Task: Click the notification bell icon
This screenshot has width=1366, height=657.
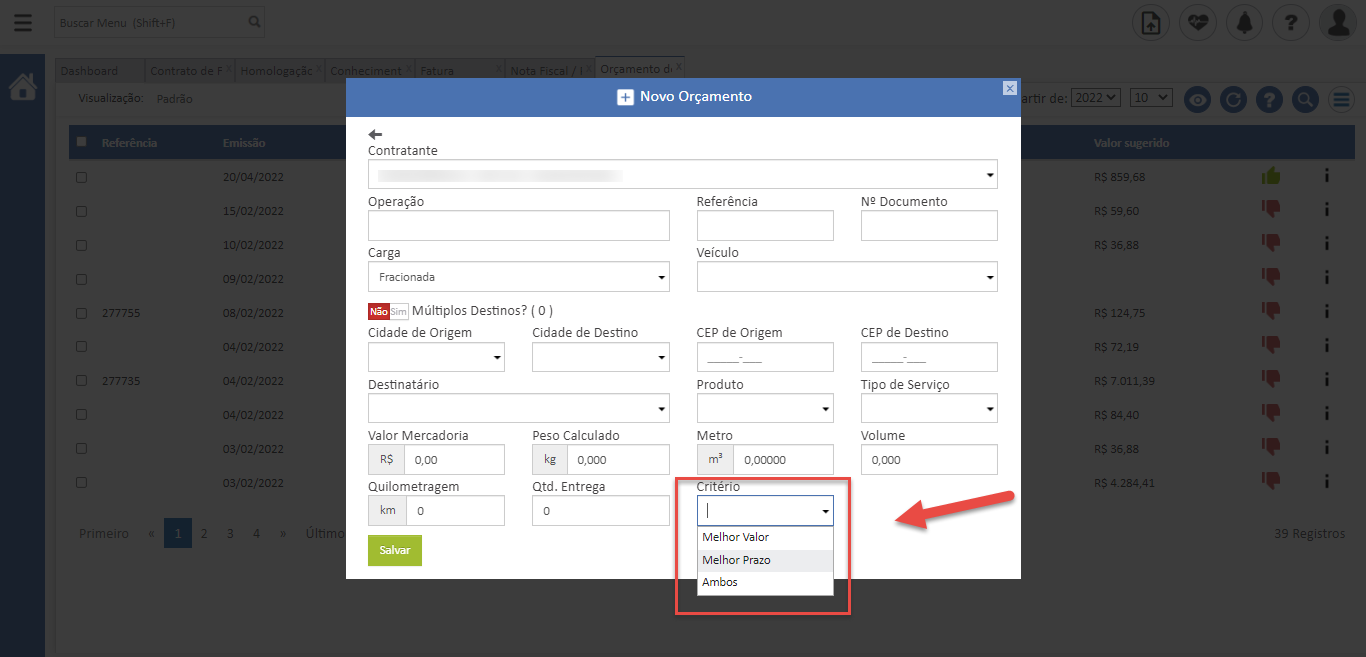Action: pos(1244,23)
